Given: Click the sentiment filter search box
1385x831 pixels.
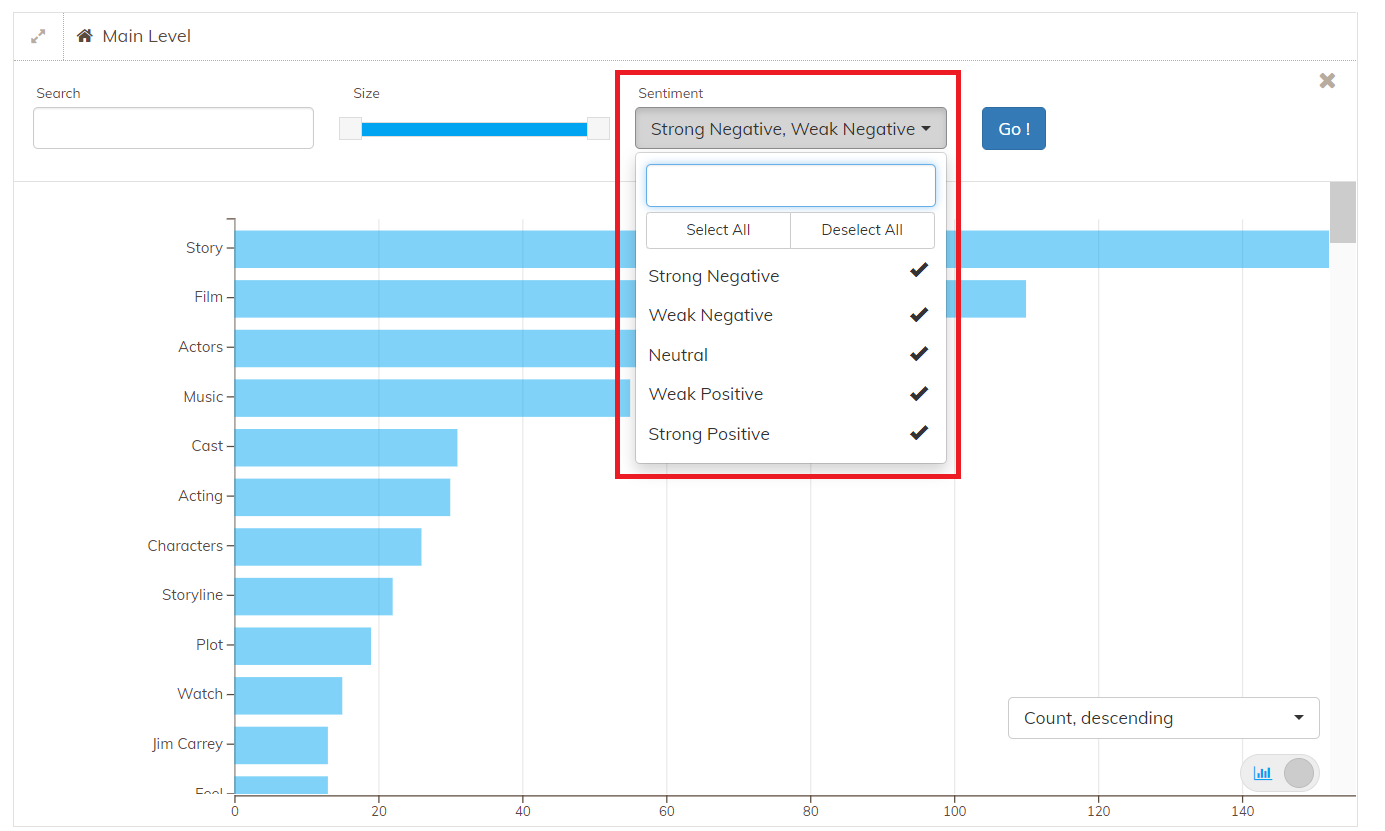Looking at the screenshot, I should point(791,186).
